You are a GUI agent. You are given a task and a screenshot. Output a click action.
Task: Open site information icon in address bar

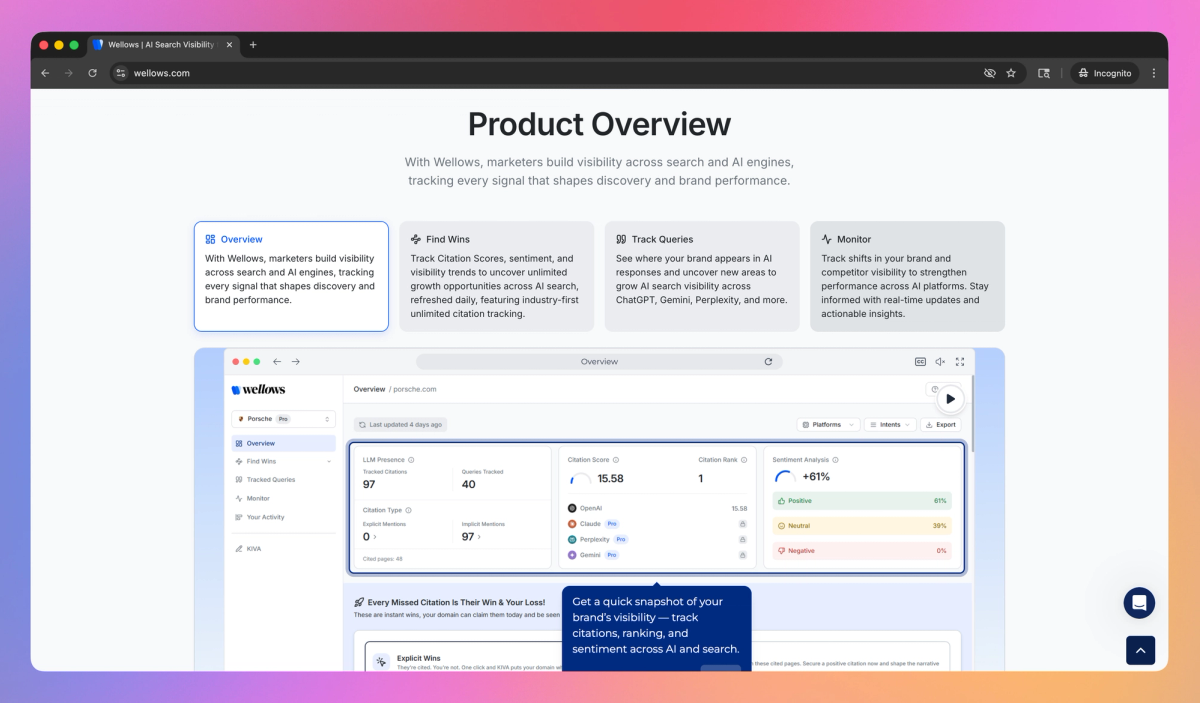pos(121,73)
